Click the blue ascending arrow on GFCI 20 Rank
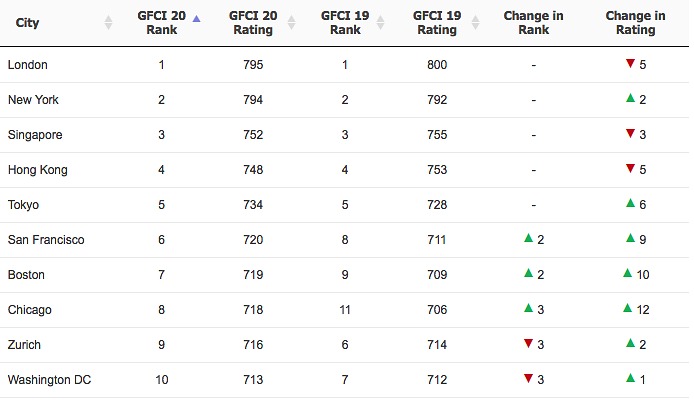 [196, 18]
